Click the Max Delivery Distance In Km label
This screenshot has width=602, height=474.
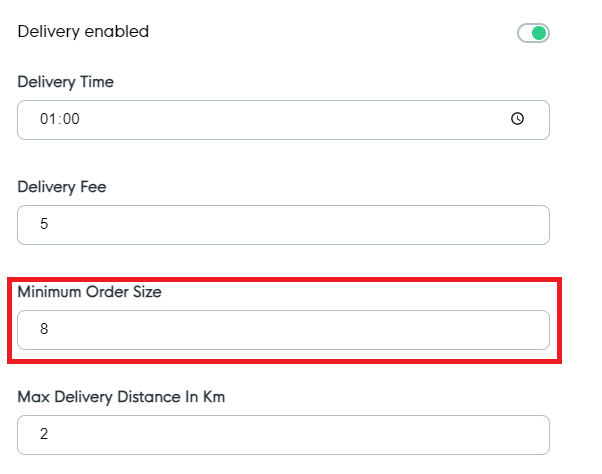click(x=121, y=397)
